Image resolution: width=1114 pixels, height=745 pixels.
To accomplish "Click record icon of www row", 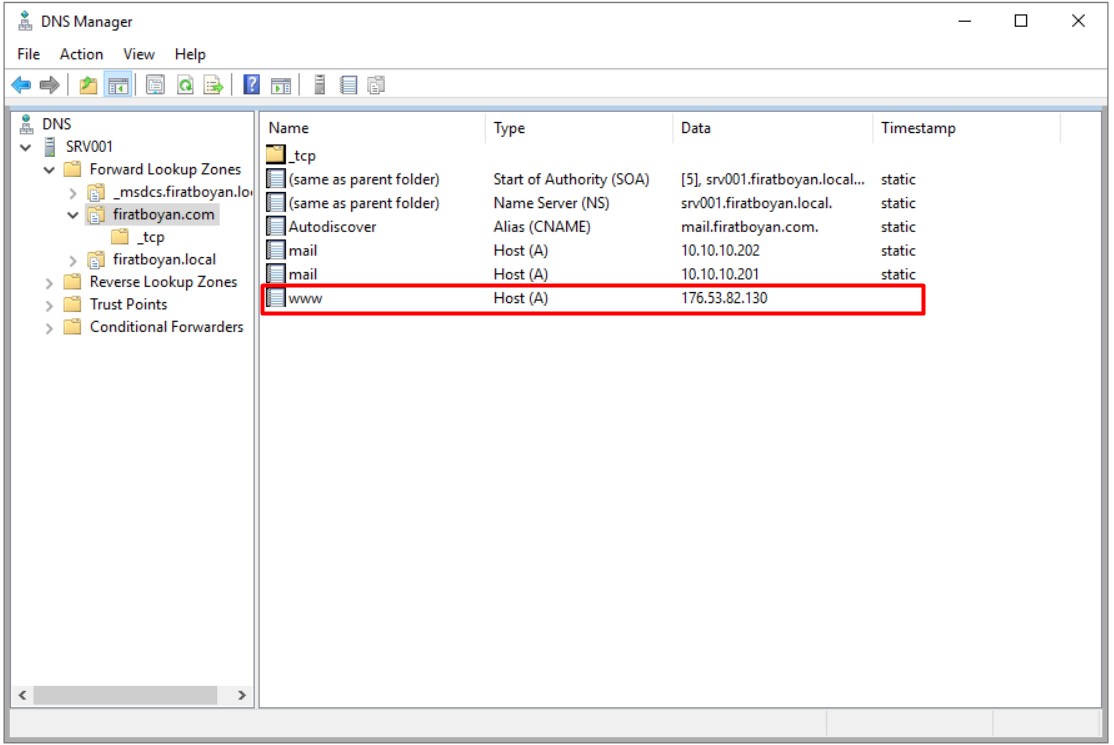I will pyautogui.click(x=276, y=298).
